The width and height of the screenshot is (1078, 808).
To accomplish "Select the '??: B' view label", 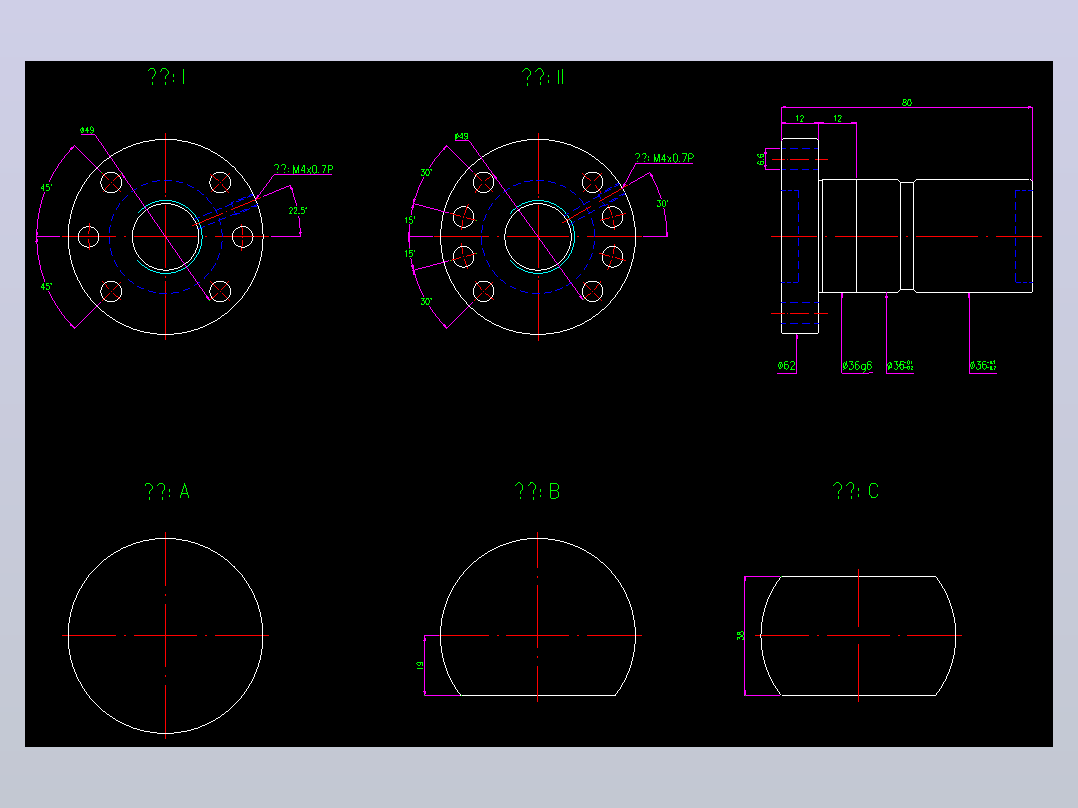I will click(x=538, y=491).
